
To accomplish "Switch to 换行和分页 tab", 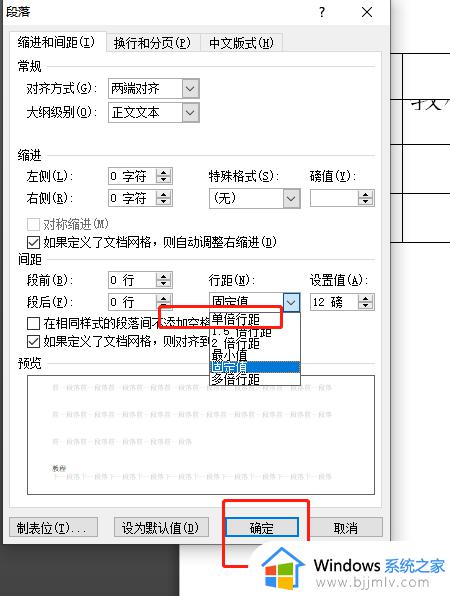I will point(152,43).
